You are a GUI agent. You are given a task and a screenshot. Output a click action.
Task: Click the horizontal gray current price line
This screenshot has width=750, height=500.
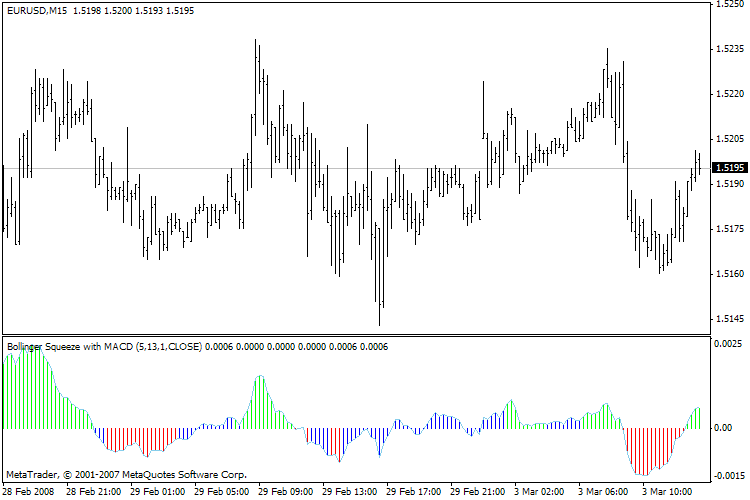click(356, 168)
